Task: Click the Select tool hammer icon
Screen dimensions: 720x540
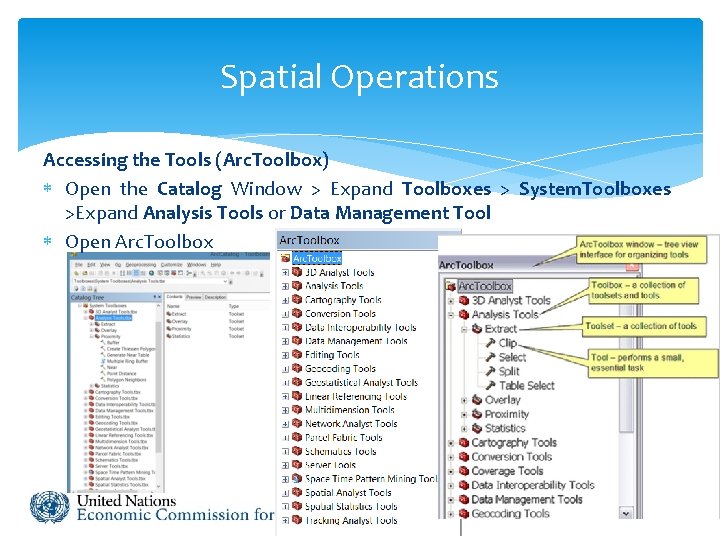Action: tap(491, 357)
